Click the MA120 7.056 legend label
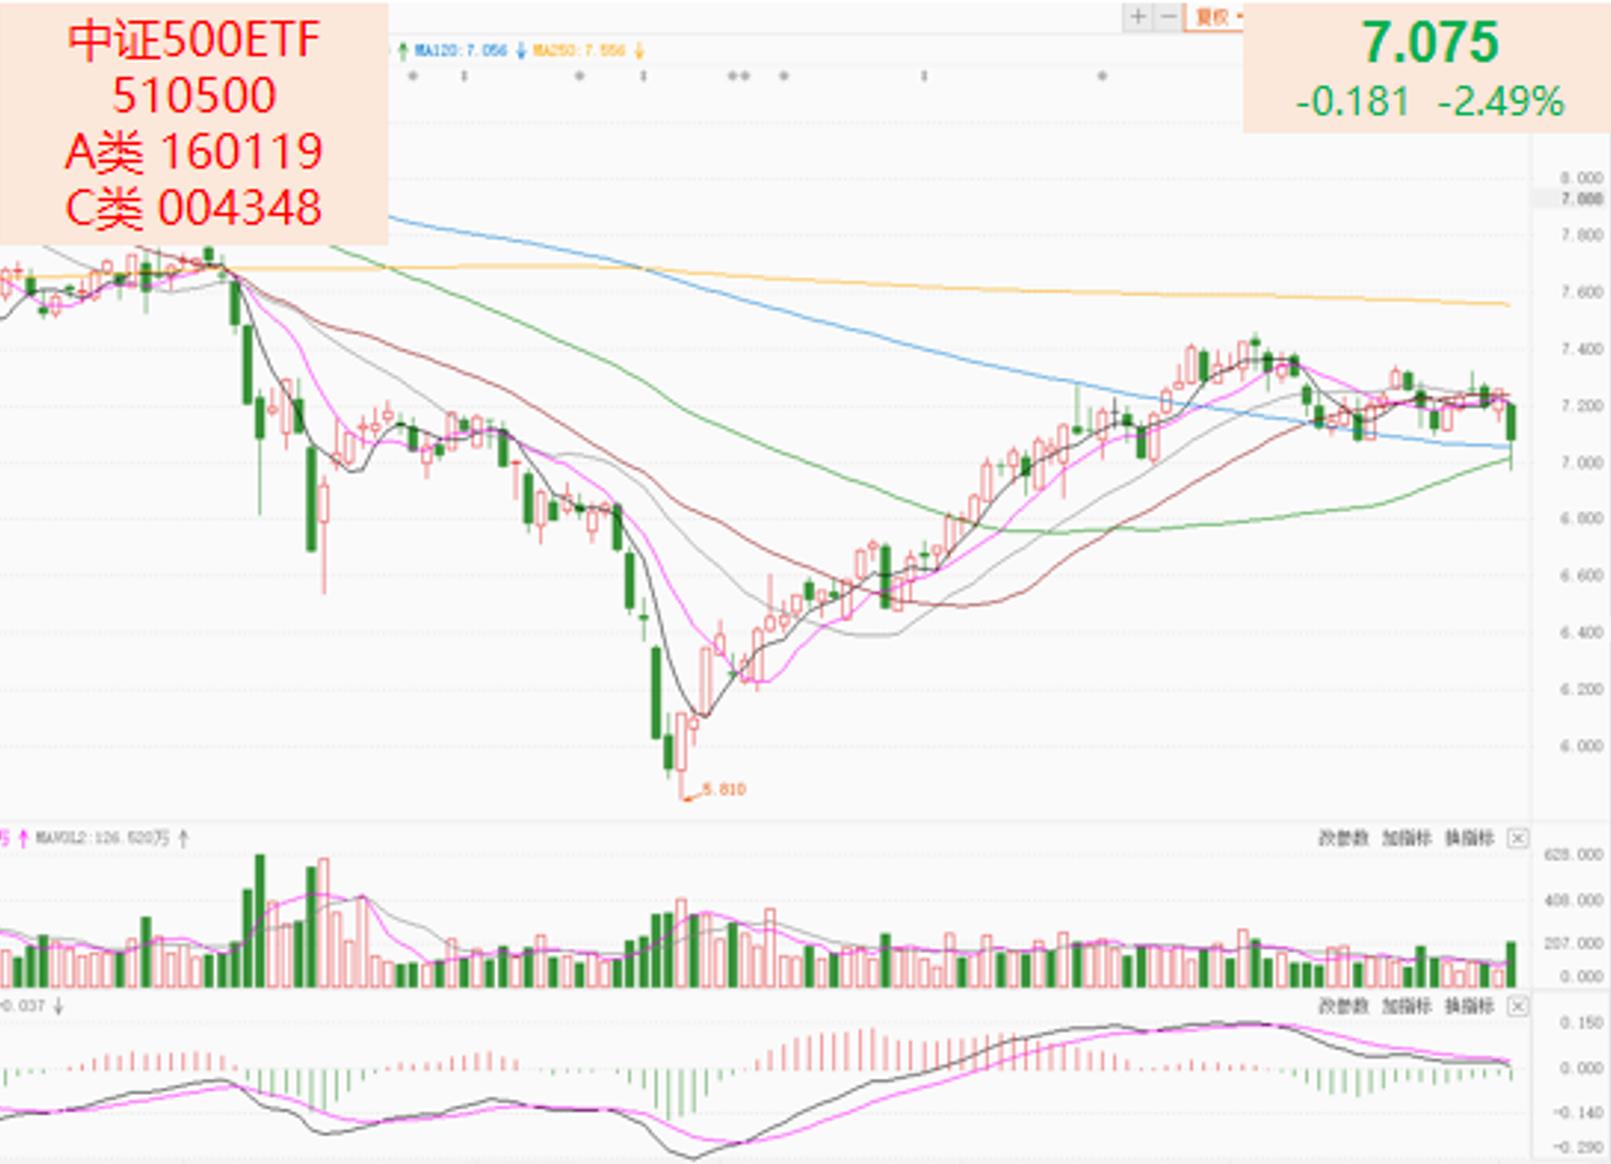 tap(461, 50)
